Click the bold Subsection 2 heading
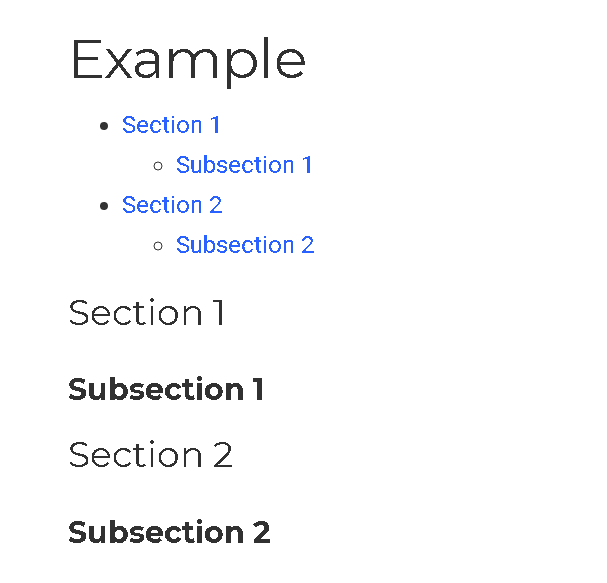607x583 pixels. [169, 532]
